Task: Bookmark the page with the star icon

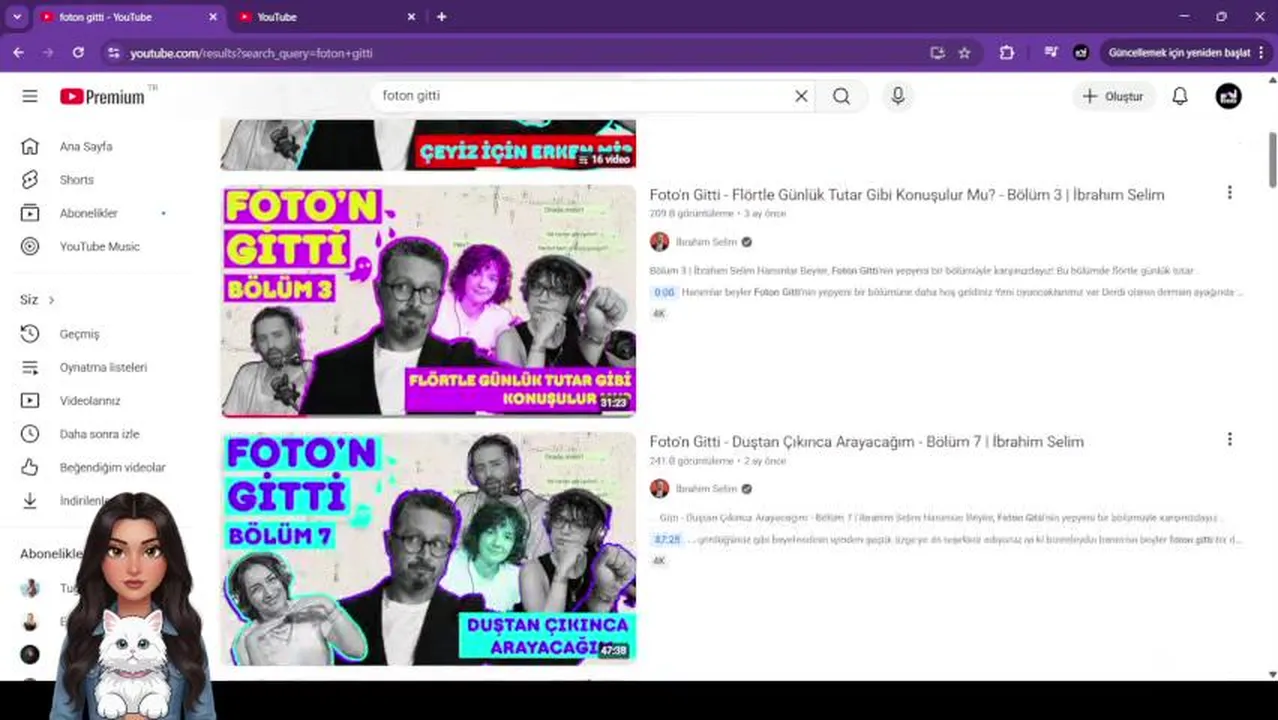Action: [964, 53]
